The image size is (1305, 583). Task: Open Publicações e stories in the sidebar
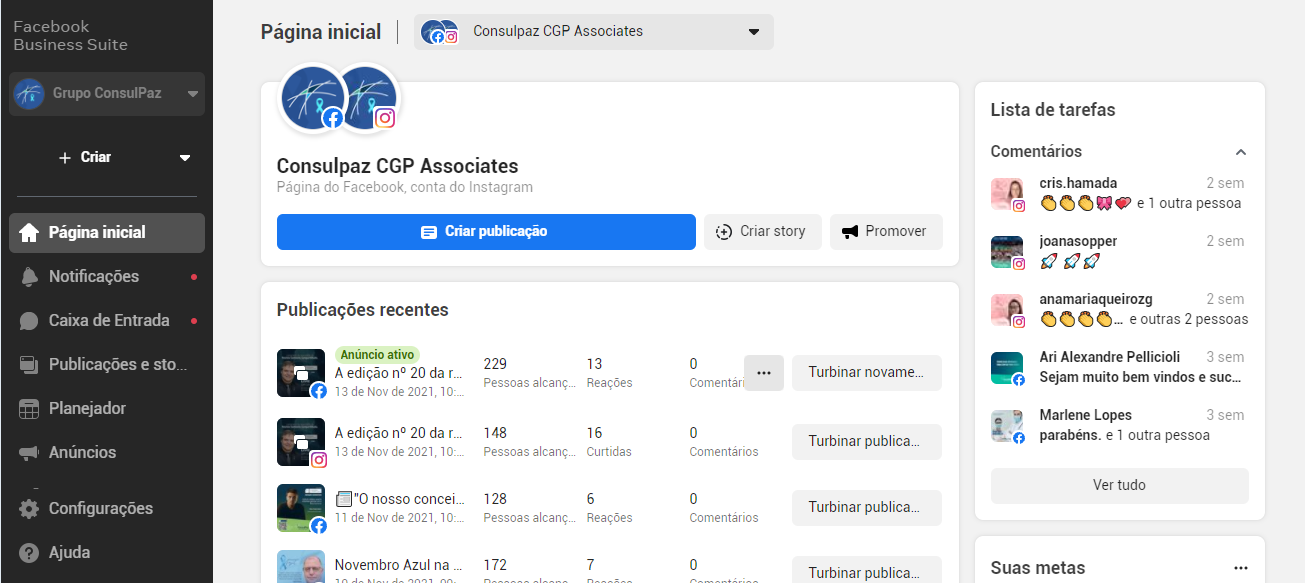(107, 364)
